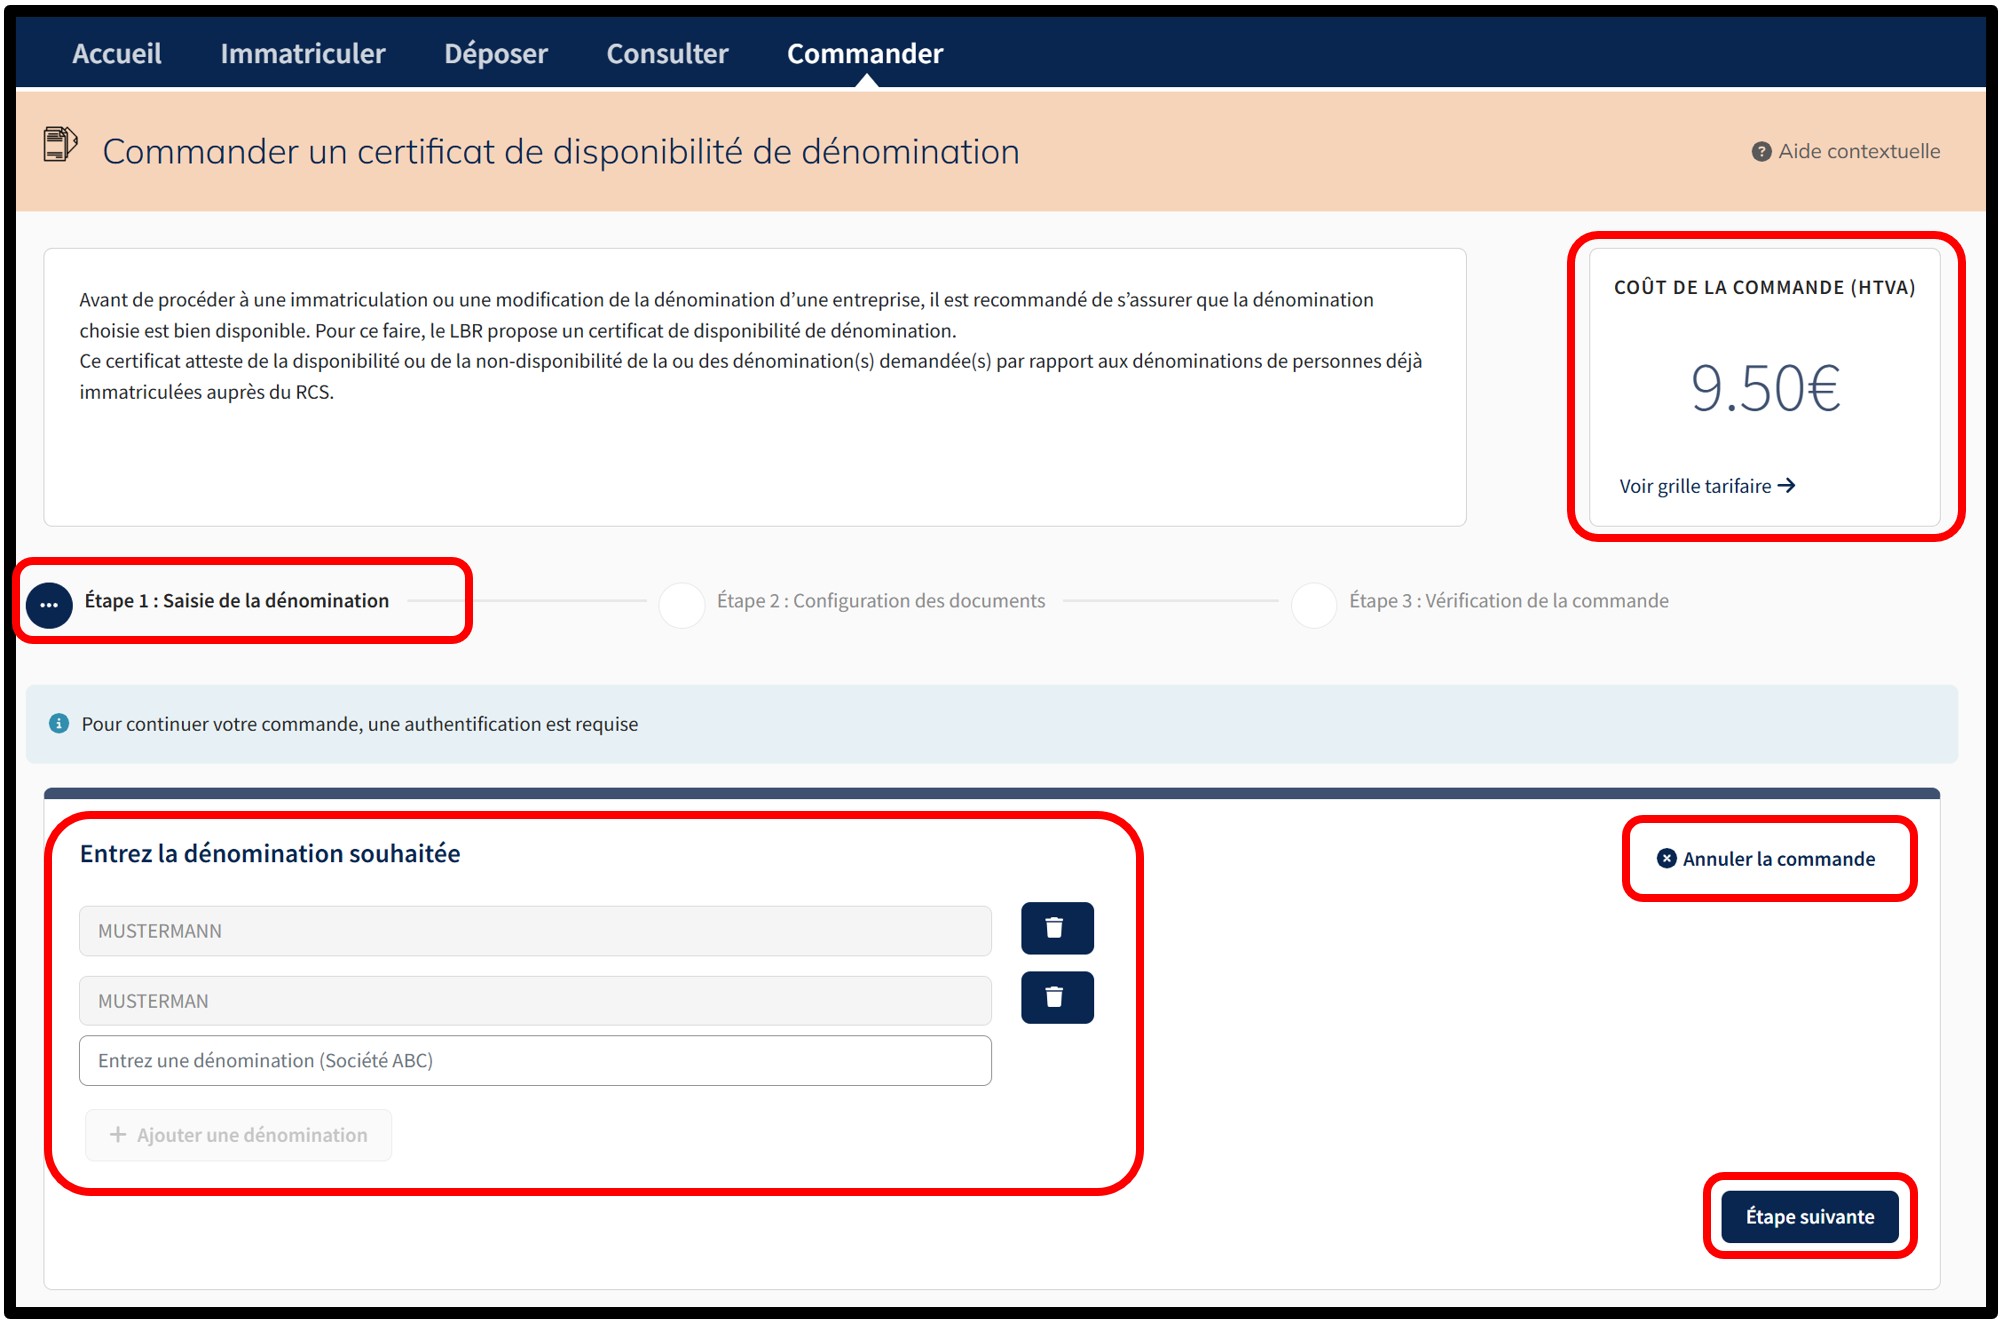Open the Voir grille tarifaire link
2002x1324 pixels.
(x=1695, y=486)
